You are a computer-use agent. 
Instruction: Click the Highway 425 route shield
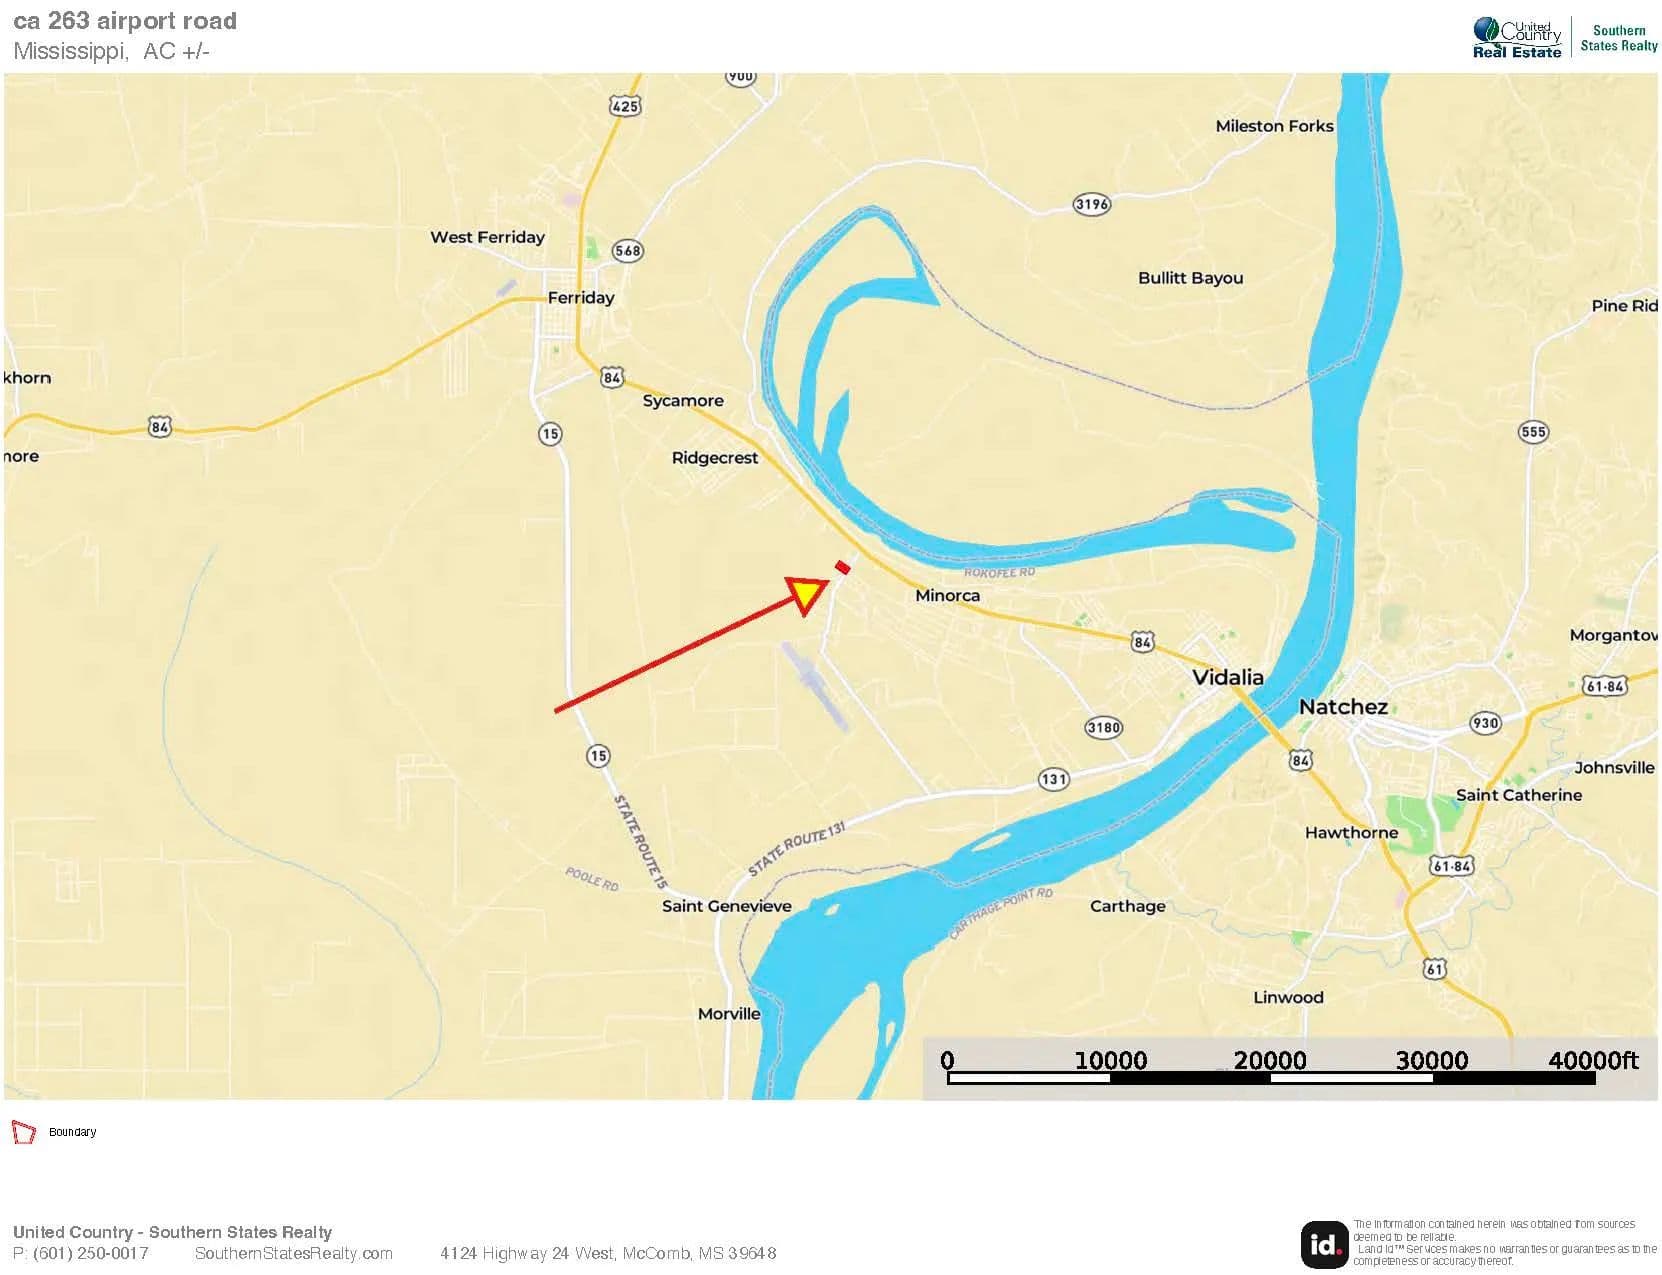624,106
